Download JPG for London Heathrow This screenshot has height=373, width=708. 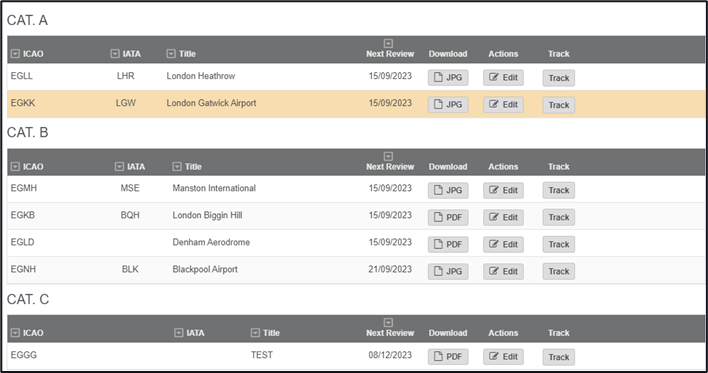[x=448, y=78]
